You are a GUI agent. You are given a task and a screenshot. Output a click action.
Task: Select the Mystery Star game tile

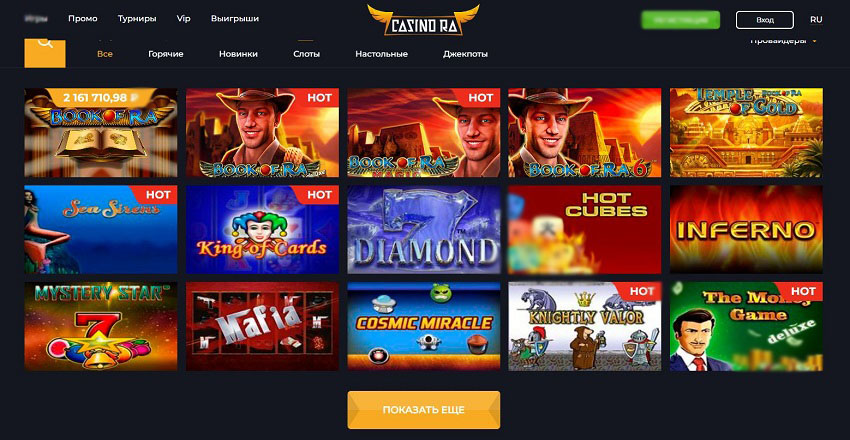[101, 326]
